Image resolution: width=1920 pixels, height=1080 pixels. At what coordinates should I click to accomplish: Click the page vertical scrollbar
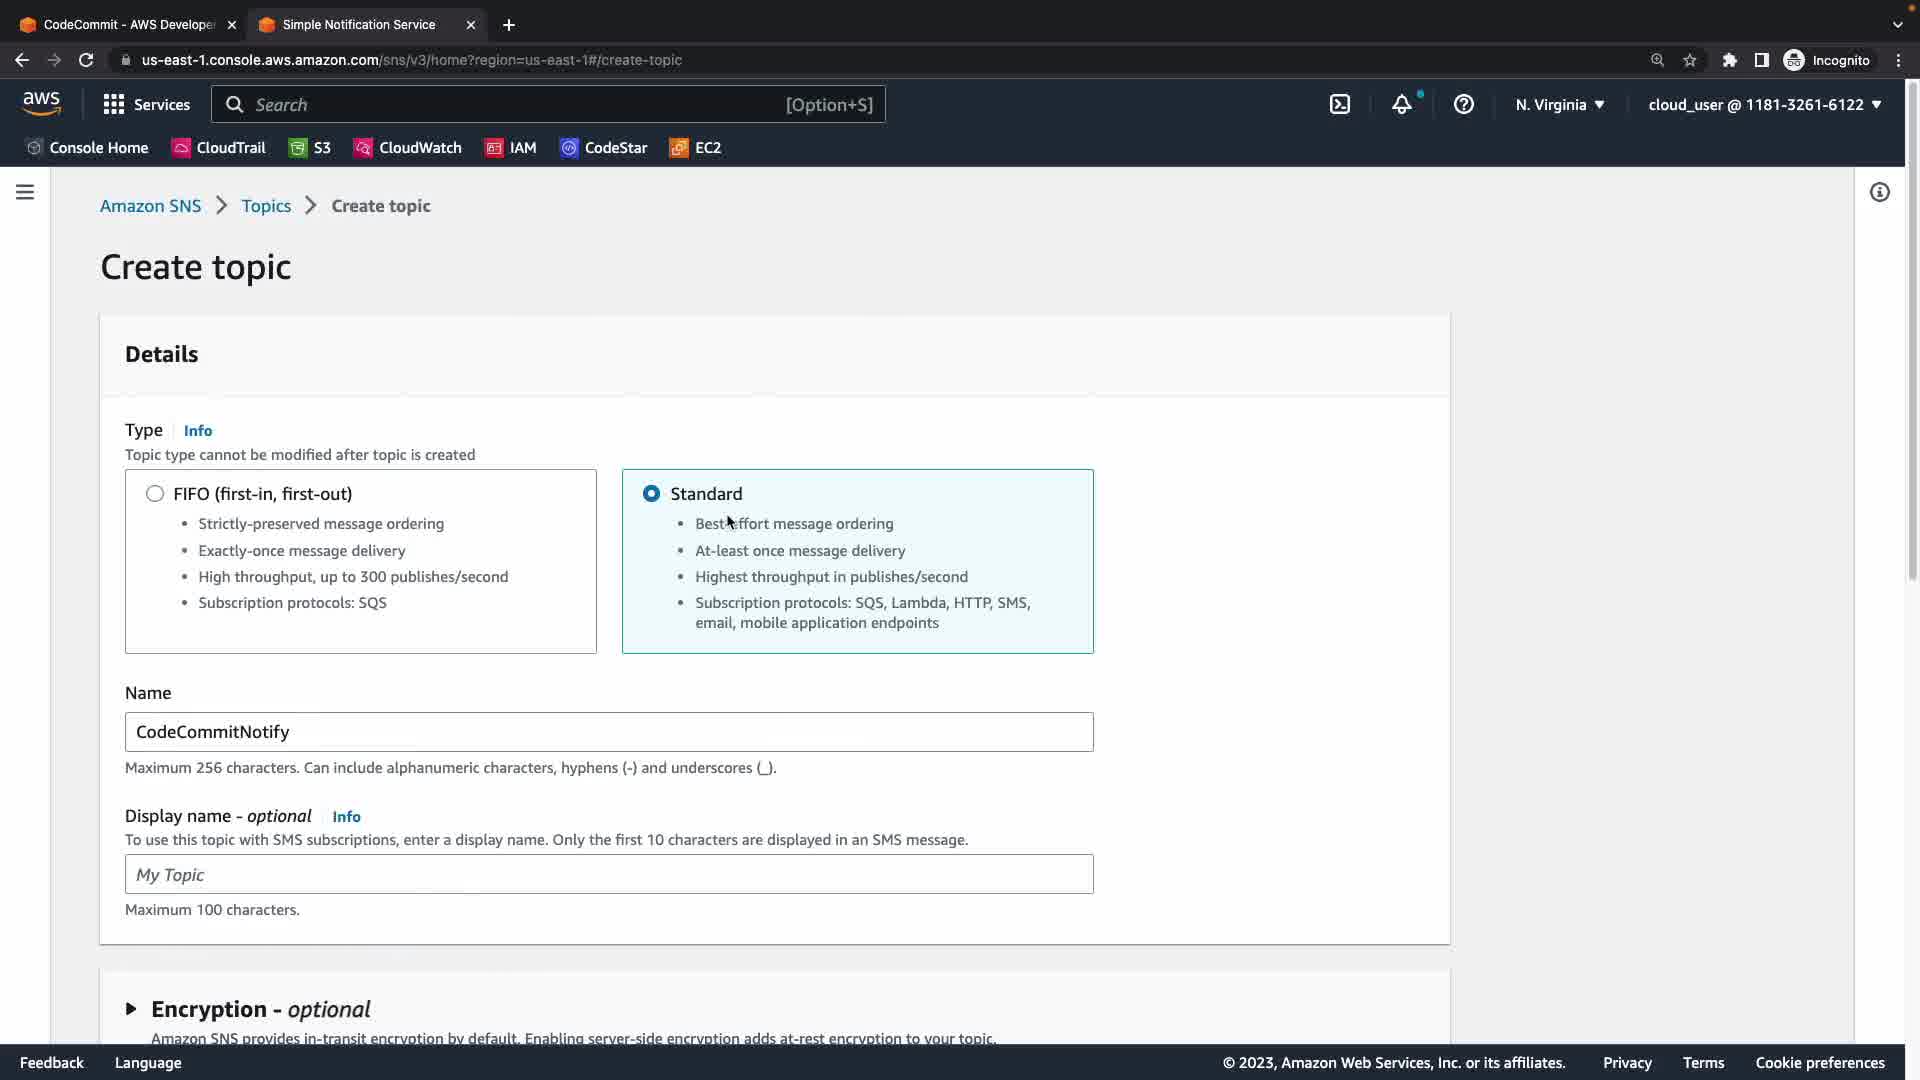1912,330
